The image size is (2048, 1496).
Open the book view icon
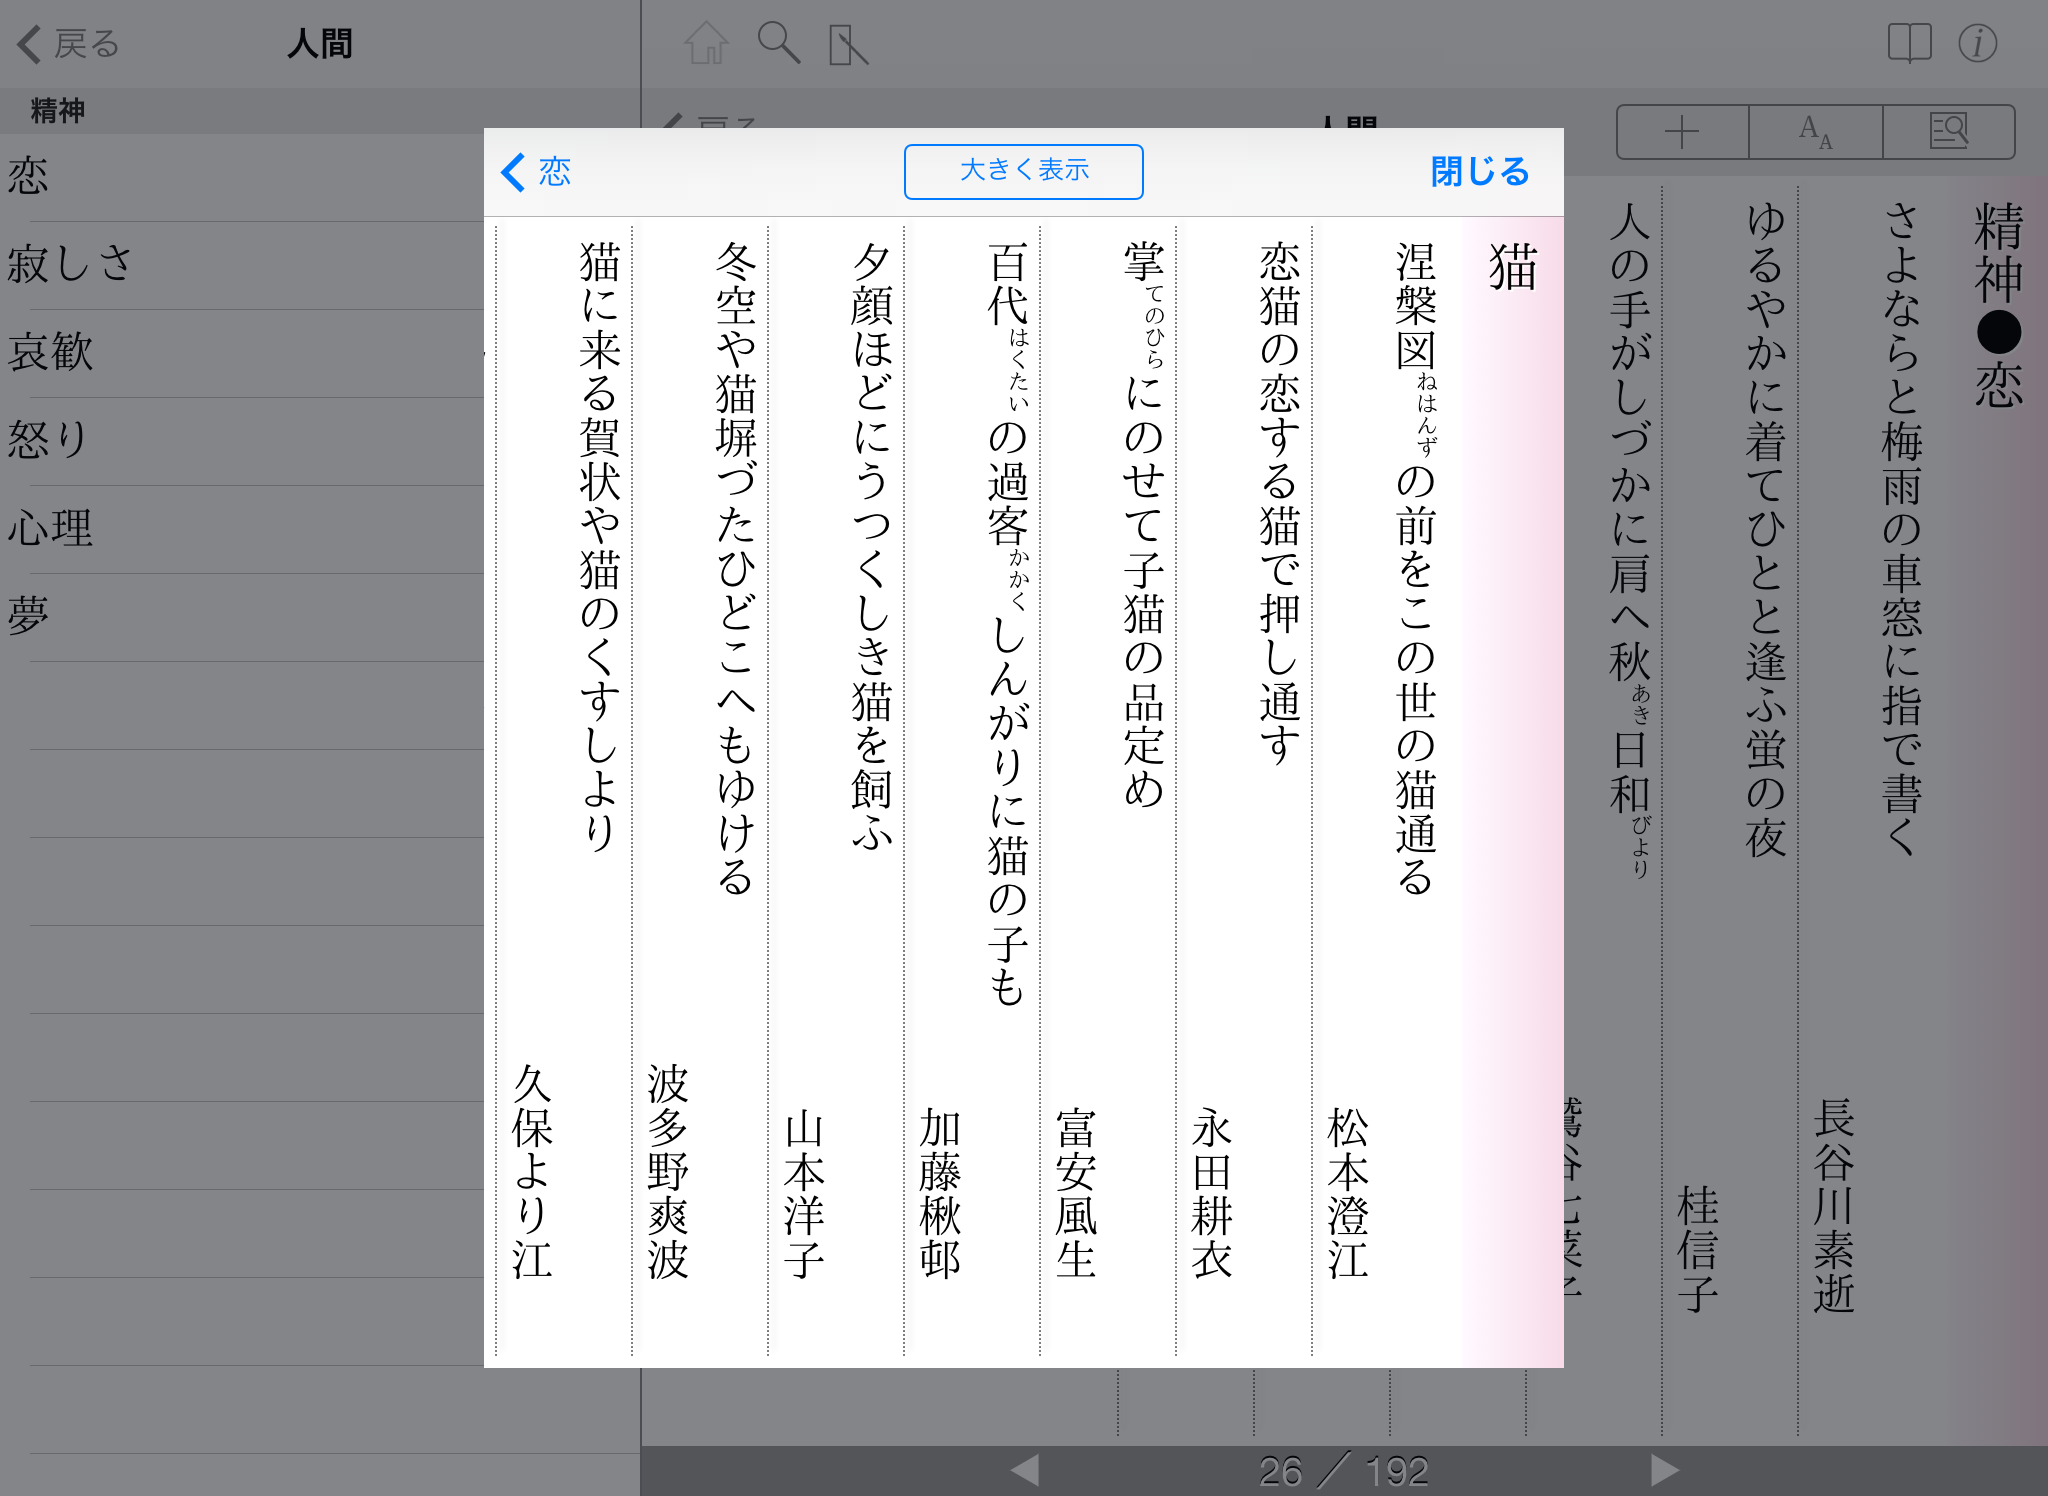pyautogui.click(x=1909, y=44)
